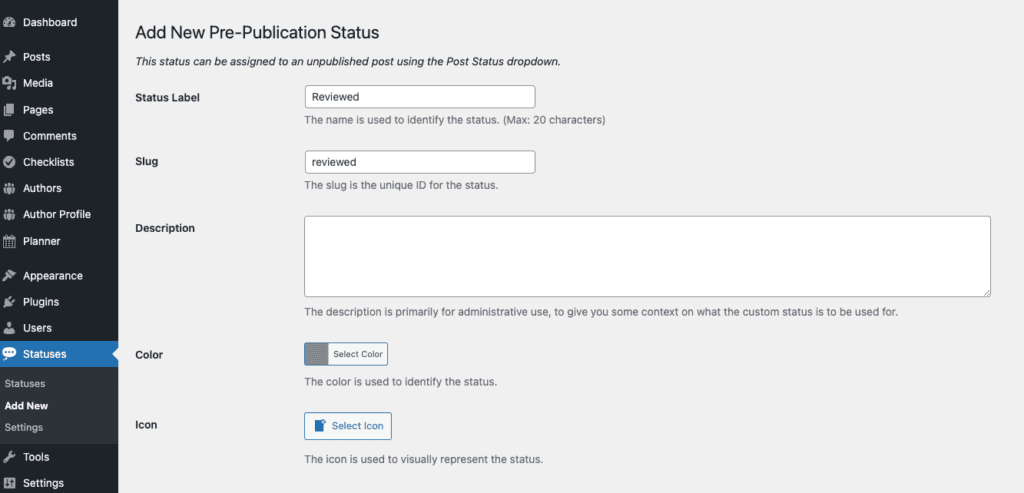Focus the Description text area

coord(647,256)
